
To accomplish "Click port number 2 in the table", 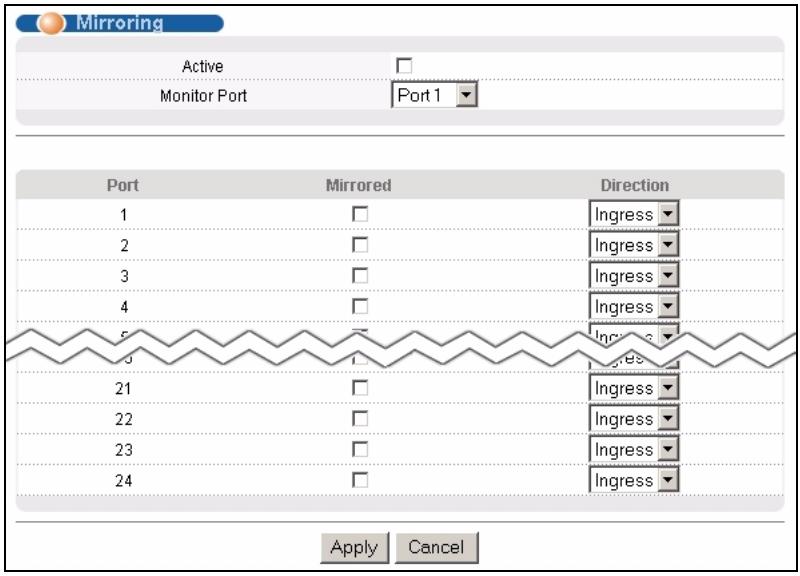I will (x=124, y=245).
